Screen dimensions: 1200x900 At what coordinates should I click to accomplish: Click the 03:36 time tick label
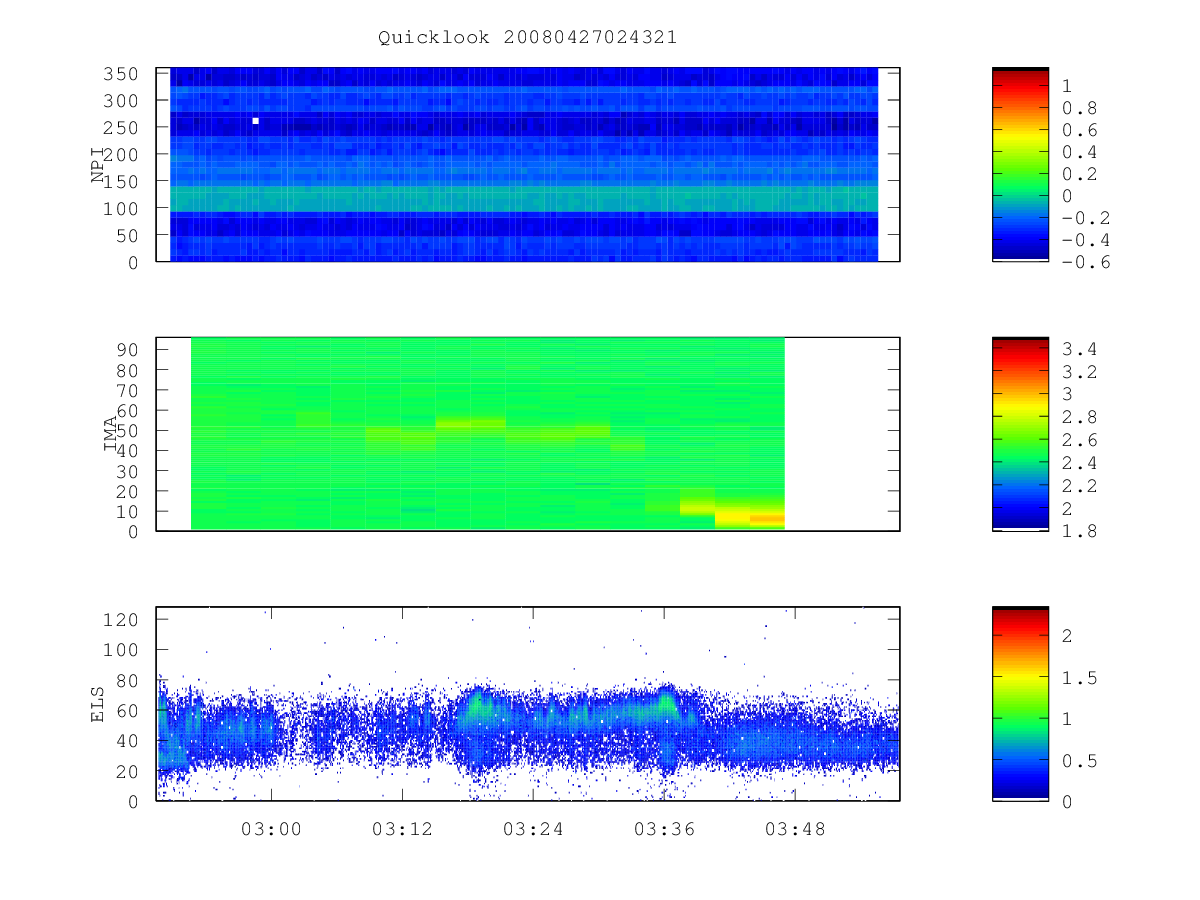click(664, 829)
